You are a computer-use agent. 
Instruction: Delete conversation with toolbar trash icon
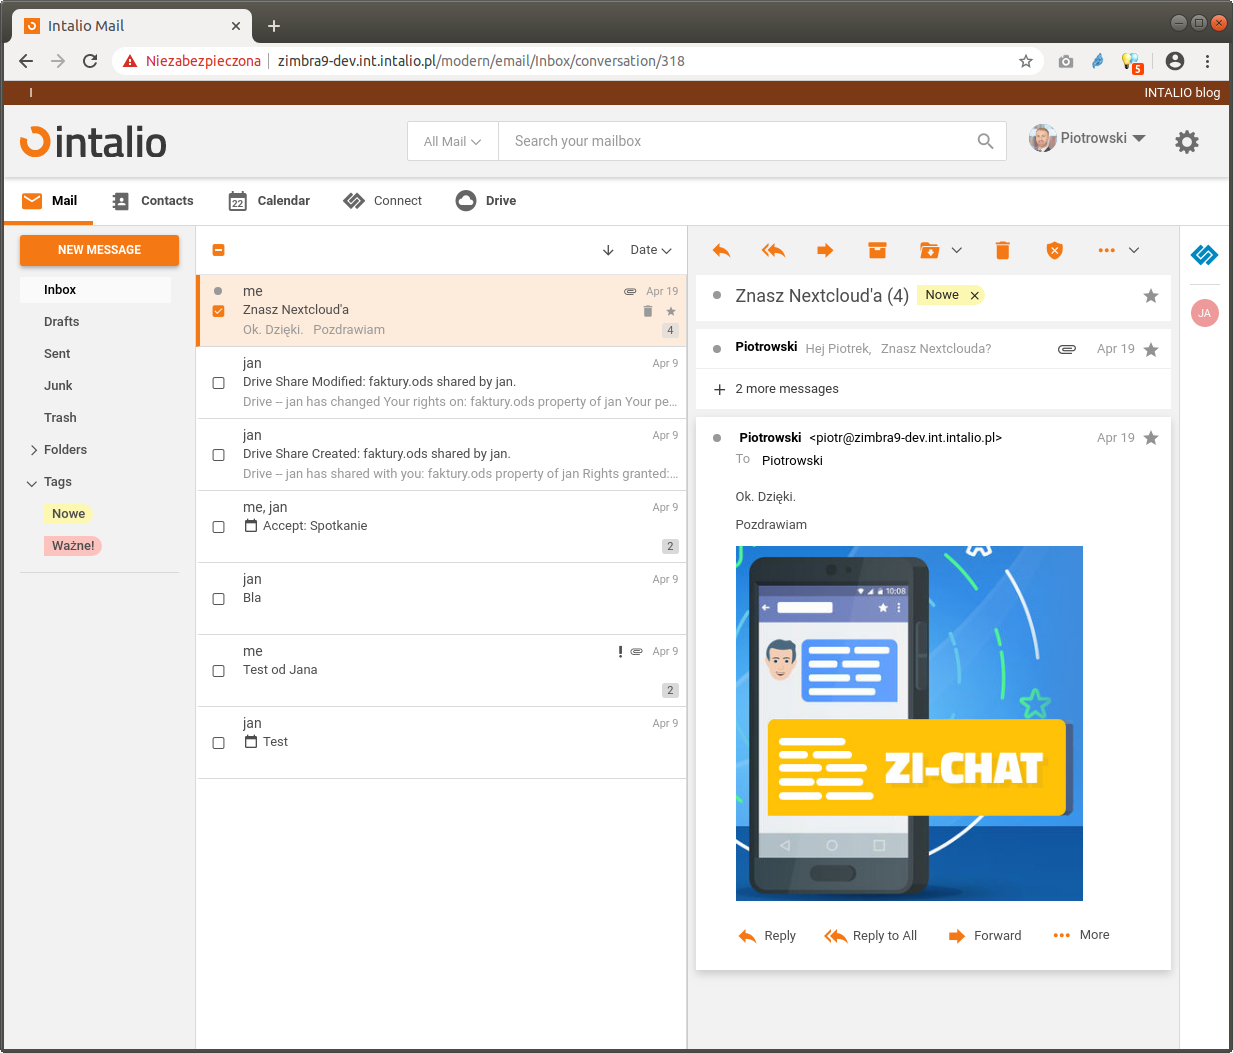(1003, 250)
